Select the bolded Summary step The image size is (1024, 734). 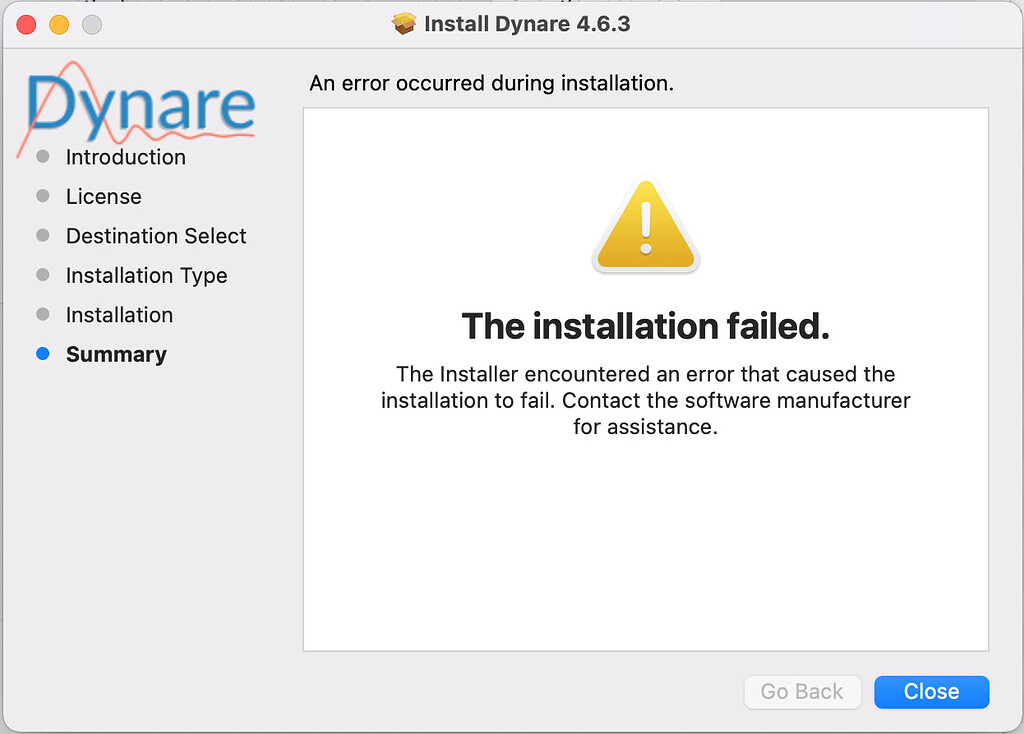[116, 354]
